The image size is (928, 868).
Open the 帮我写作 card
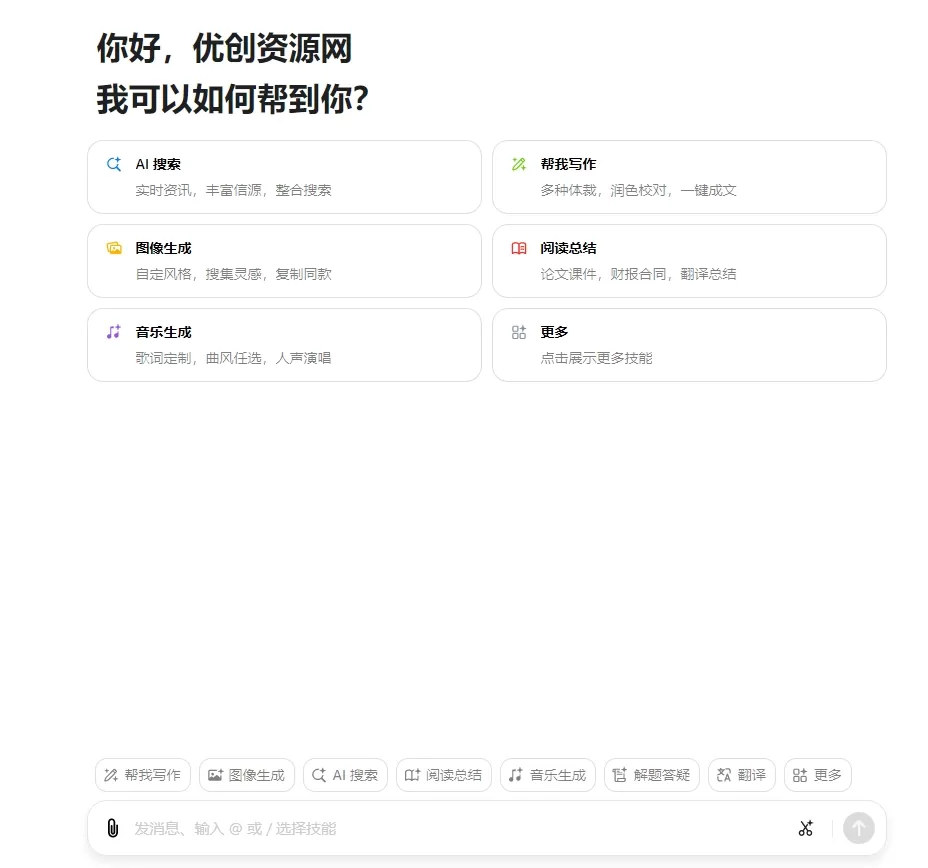[689, 177]
